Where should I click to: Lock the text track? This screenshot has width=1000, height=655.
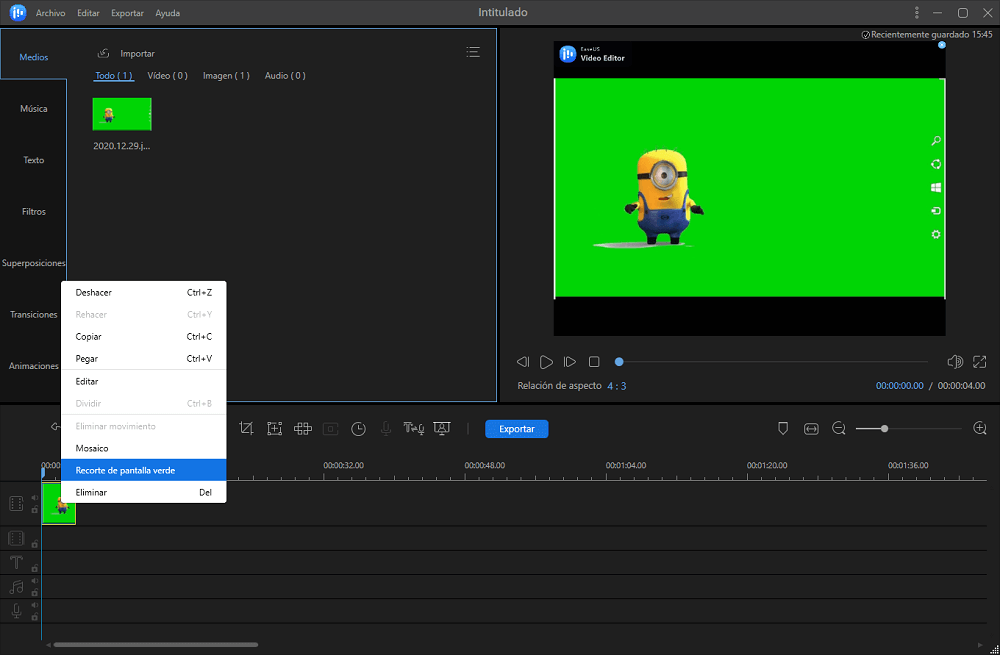35,568
